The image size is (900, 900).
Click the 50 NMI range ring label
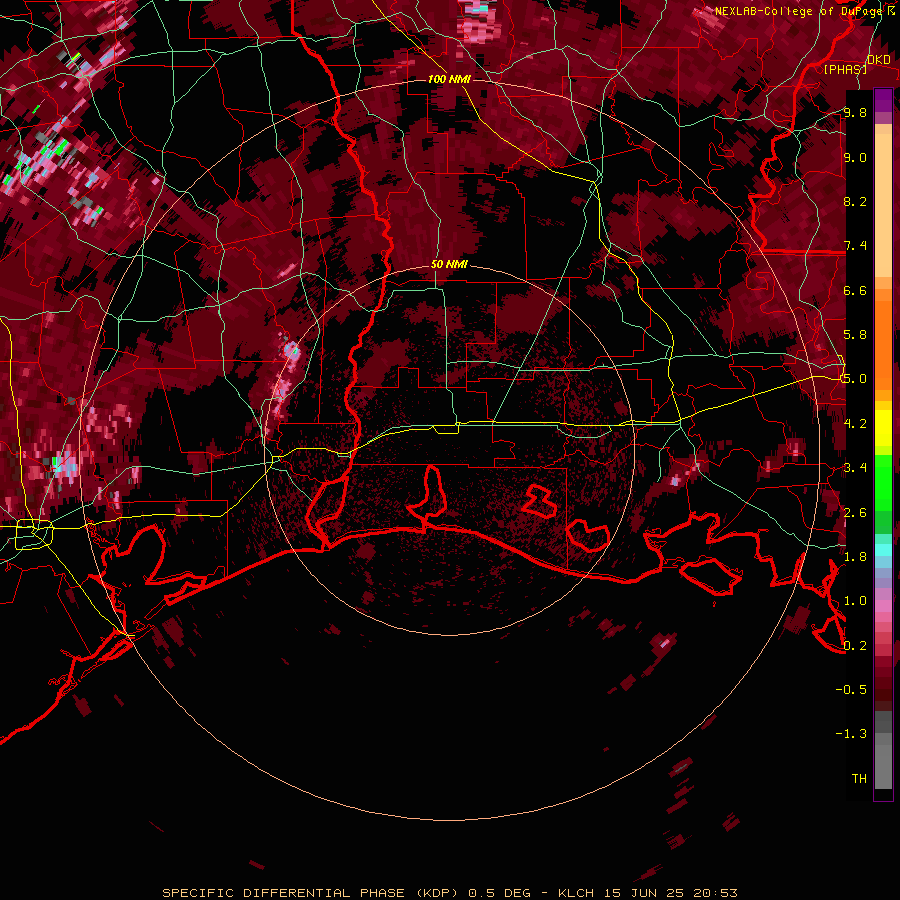tap(449, 265)
